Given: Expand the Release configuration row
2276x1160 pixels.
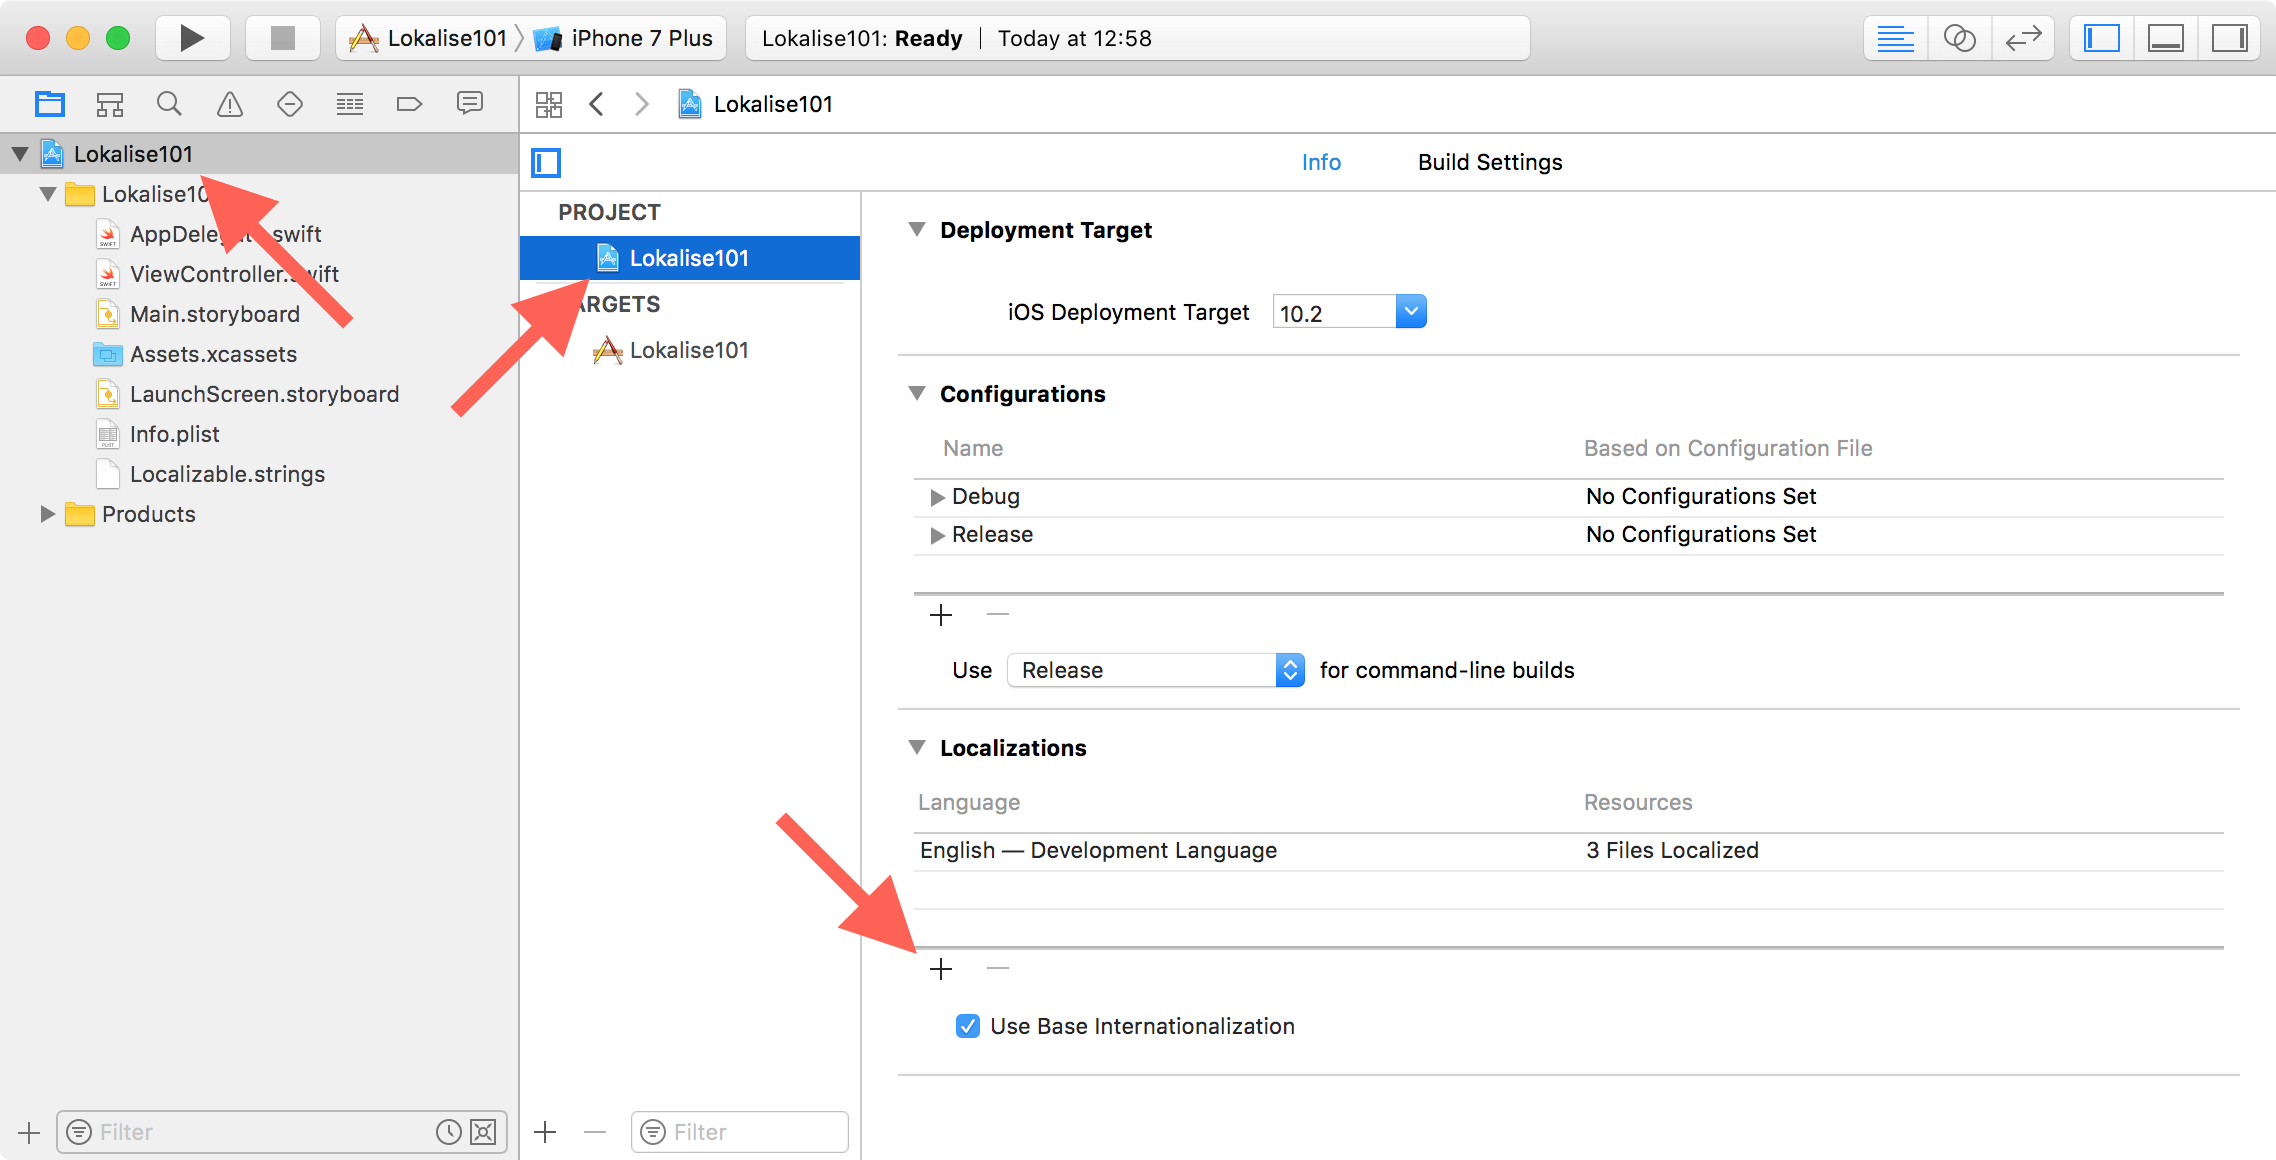Looking at the screenshot, I should (x=937, y=535).
